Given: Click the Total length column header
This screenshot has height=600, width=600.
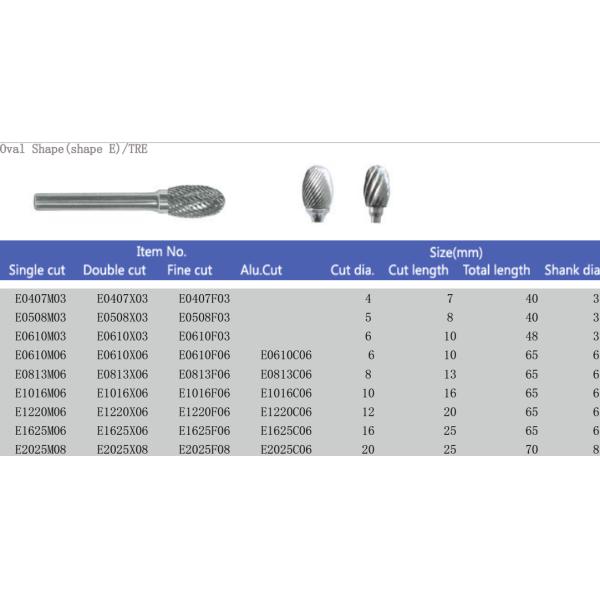Looking at the screenshot, I should [496, 270].
